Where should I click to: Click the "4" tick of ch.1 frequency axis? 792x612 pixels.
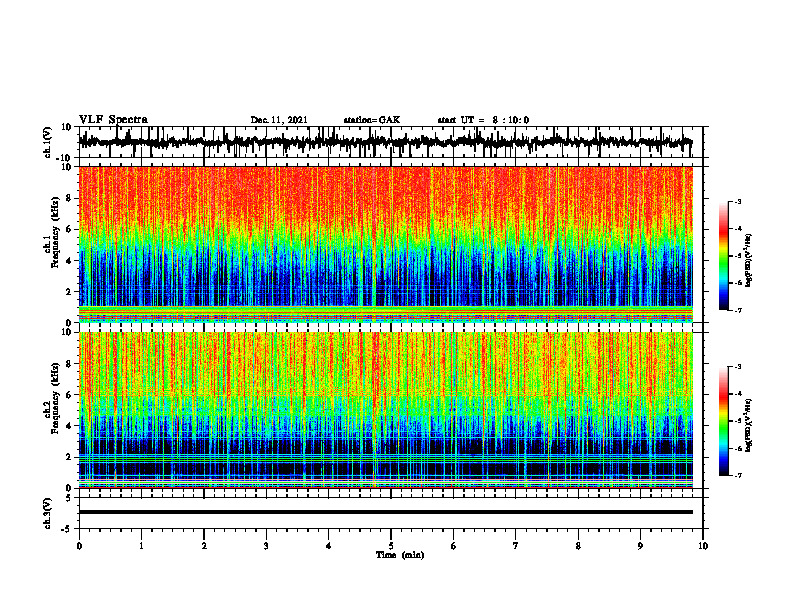tap(69, 261)
